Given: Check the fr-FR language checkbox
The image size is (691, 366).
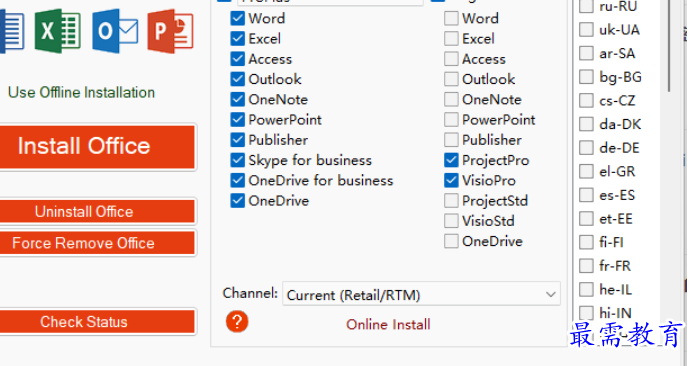Looking at the screenshot, I should [x=586, y=266].
